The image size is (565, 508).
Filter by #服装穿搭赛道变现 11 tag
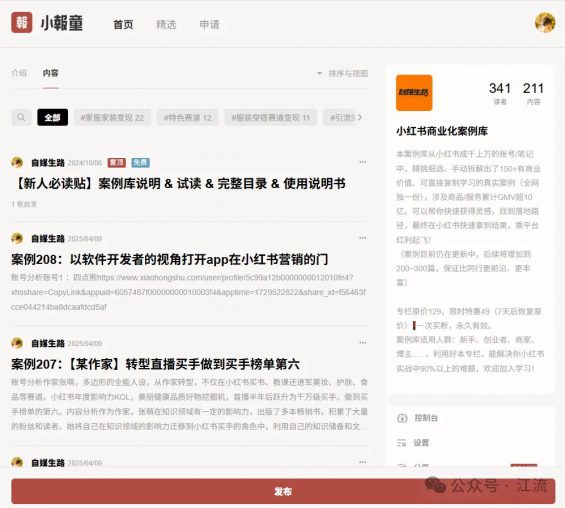coord(271,117)
